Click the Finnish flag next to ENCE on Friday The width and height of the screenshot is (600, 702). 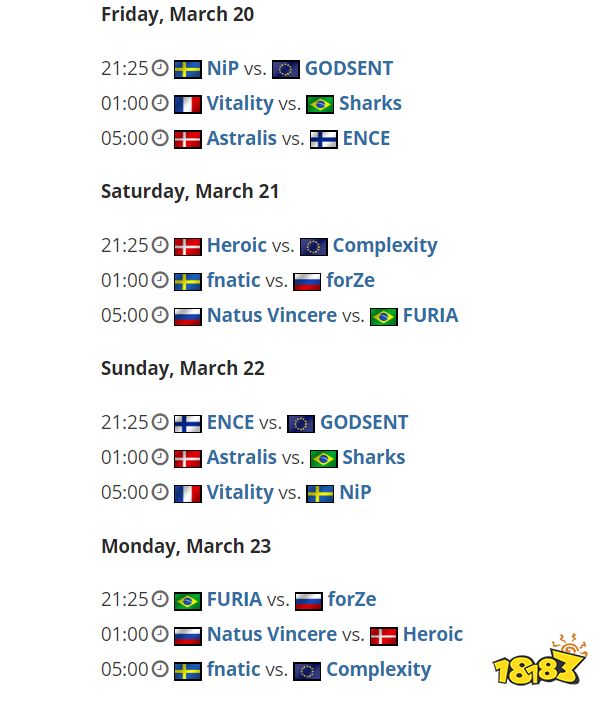coord(323,139)
